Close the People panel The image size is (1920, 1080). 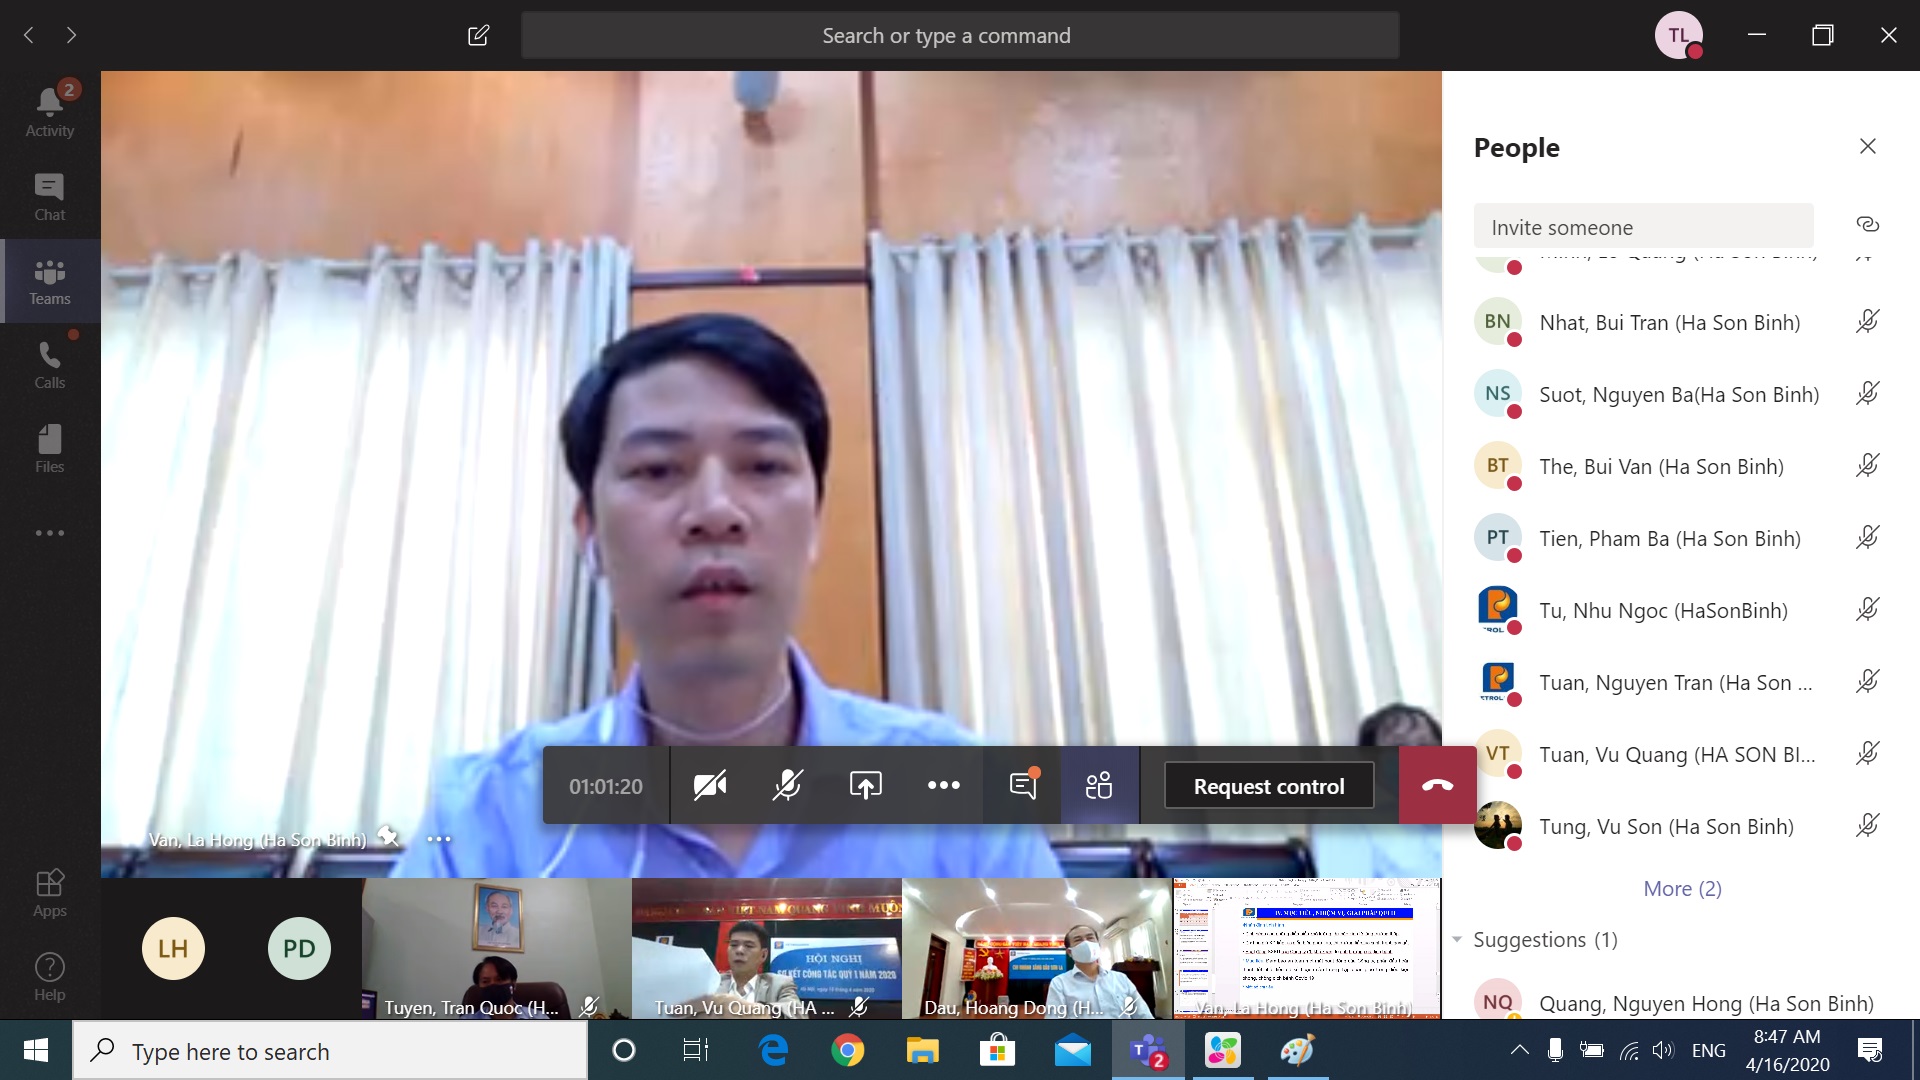[x=1867, y=146]
